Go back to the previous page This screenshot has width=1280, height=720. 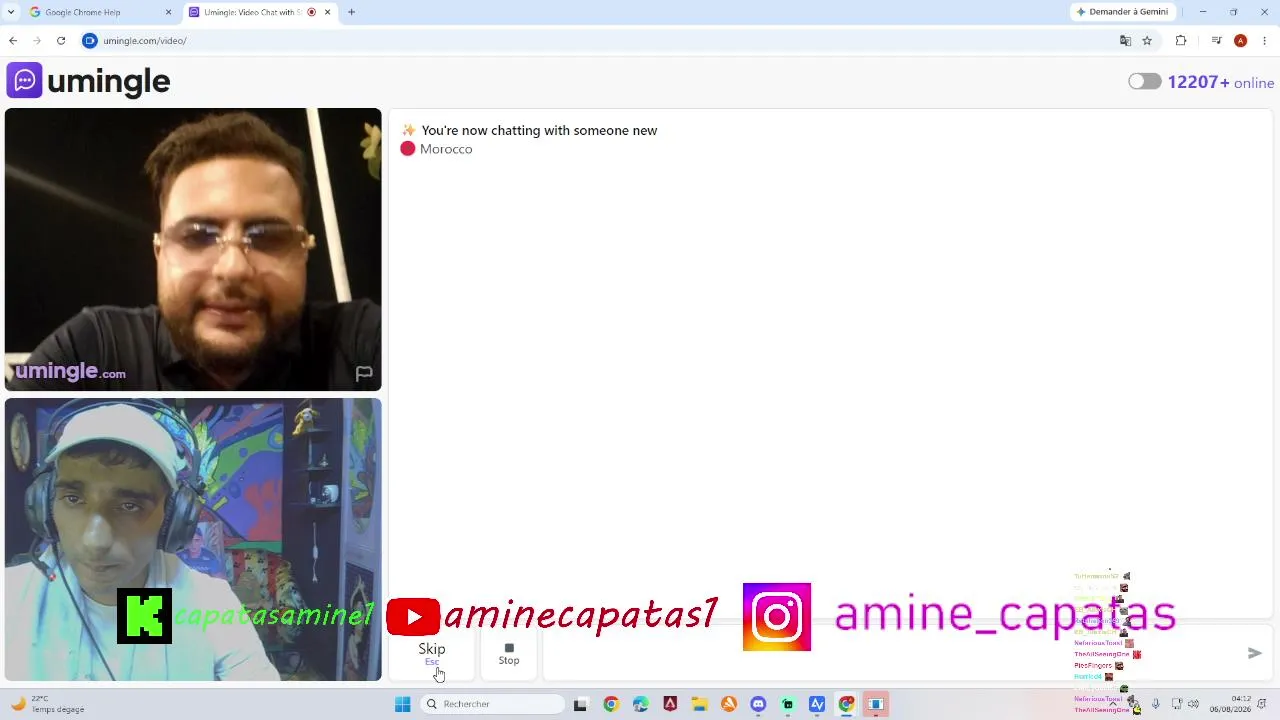pyautogui.click(x=13, y=41)
